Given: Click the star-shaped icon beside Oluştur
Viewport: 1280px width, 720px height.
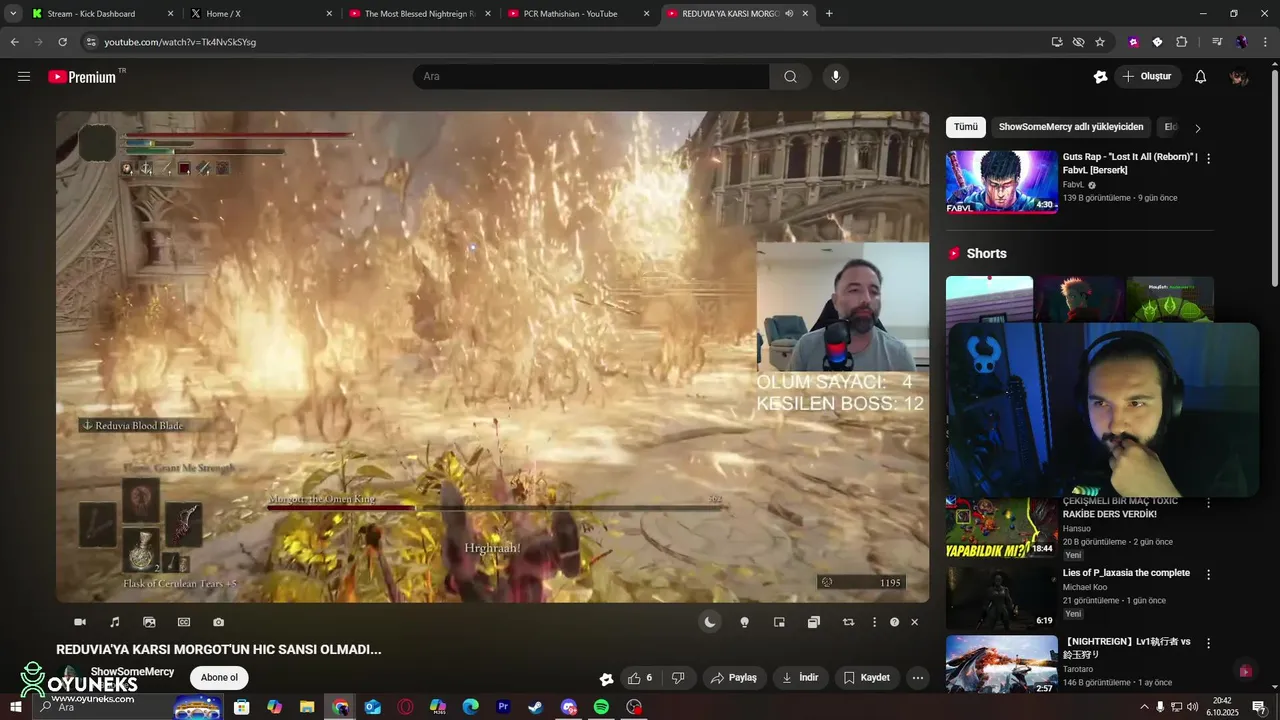Looking at the screenshot, I should click(1100, 77).
